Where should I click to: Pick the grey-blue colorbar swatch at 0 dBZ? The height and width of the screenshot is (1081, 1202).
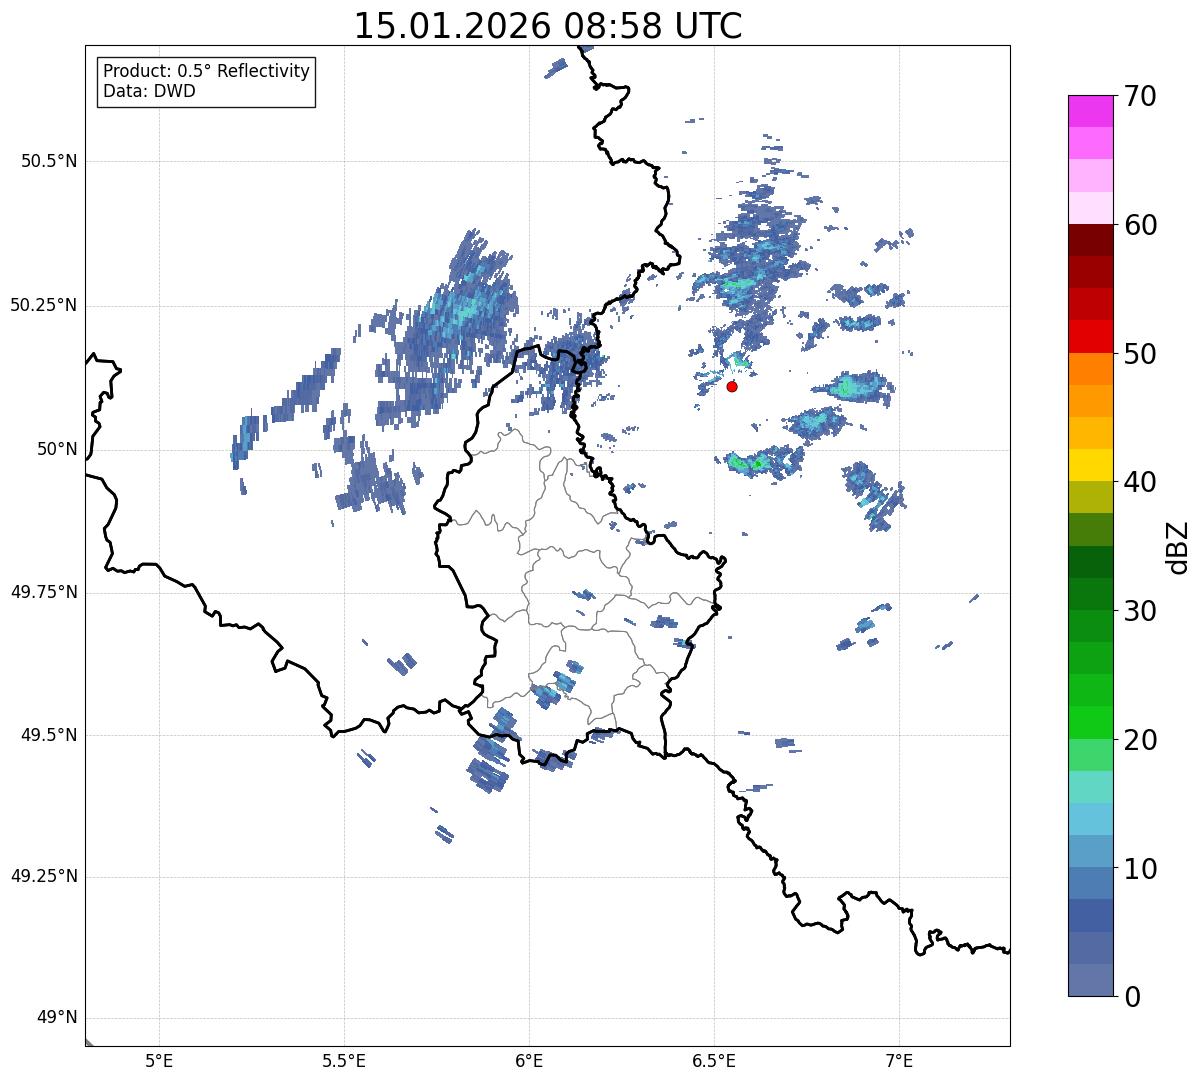tap(1091, 980)
